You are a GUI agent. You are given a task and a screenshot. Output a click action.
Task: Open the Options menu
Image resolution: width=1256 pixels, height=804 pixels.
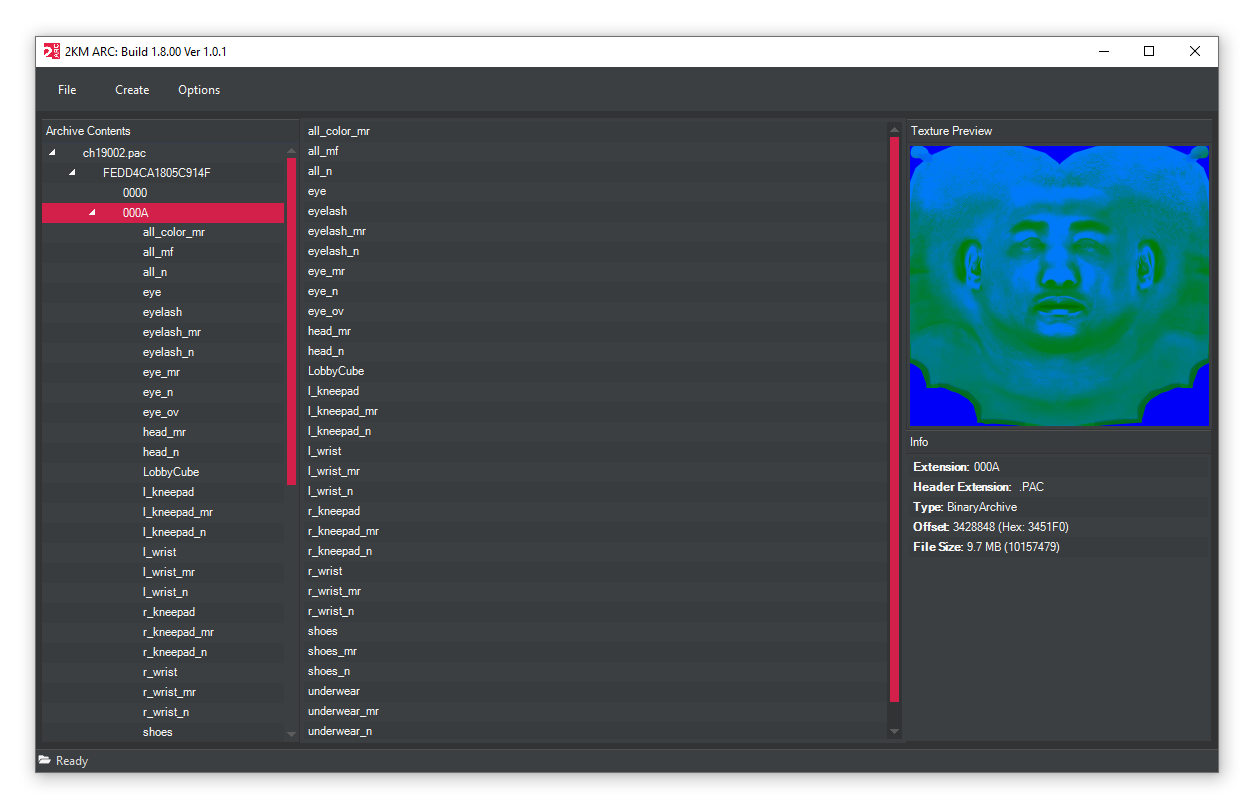point(198,90)
